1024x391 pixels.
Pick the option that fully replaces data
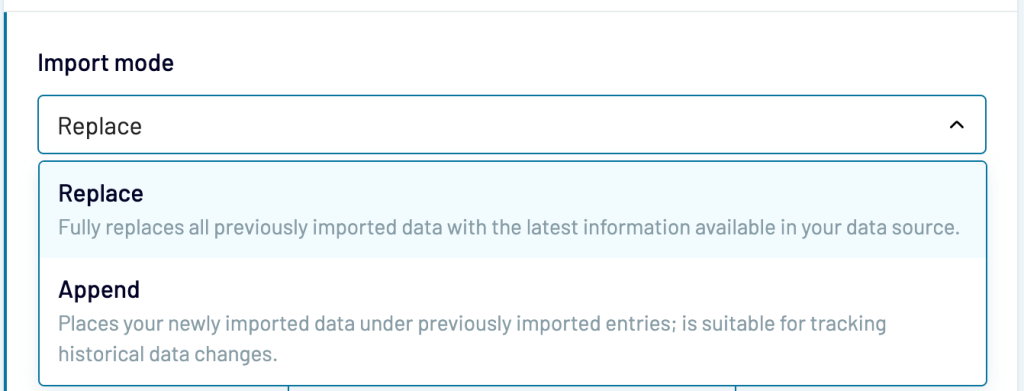pyautogui.click(x=513, y=210)
